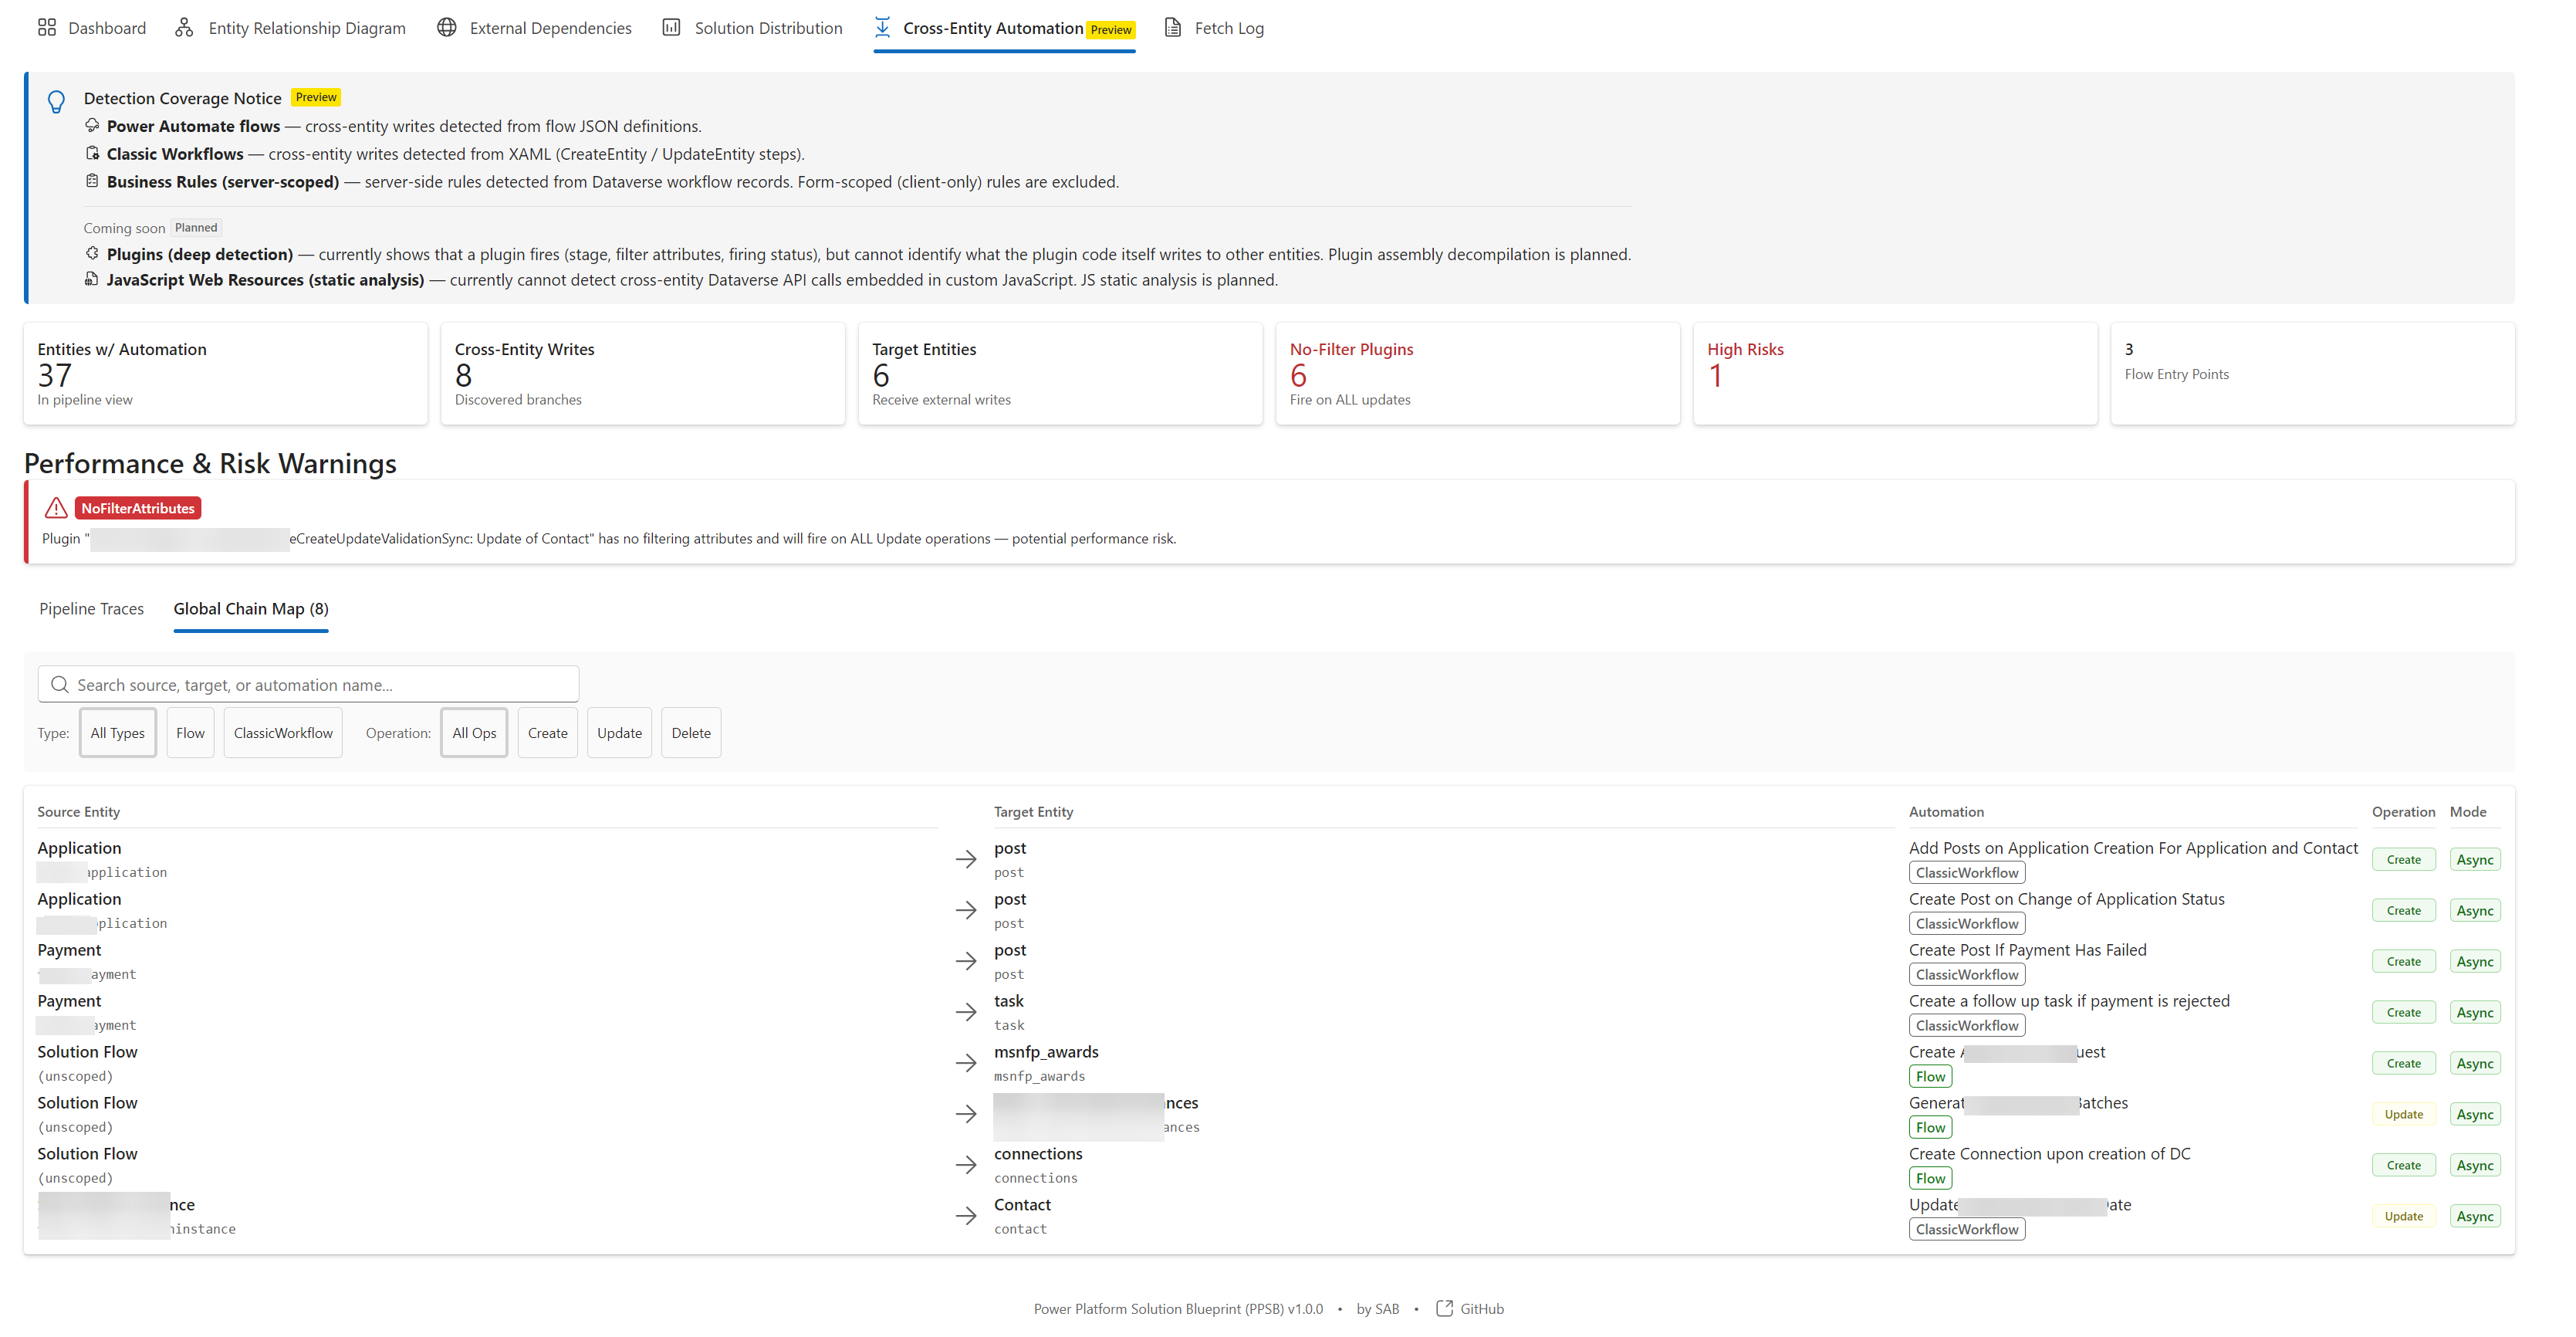Select the All Ops operation filter
The image size is (2576, 1337).
click(x=474, y=732)
